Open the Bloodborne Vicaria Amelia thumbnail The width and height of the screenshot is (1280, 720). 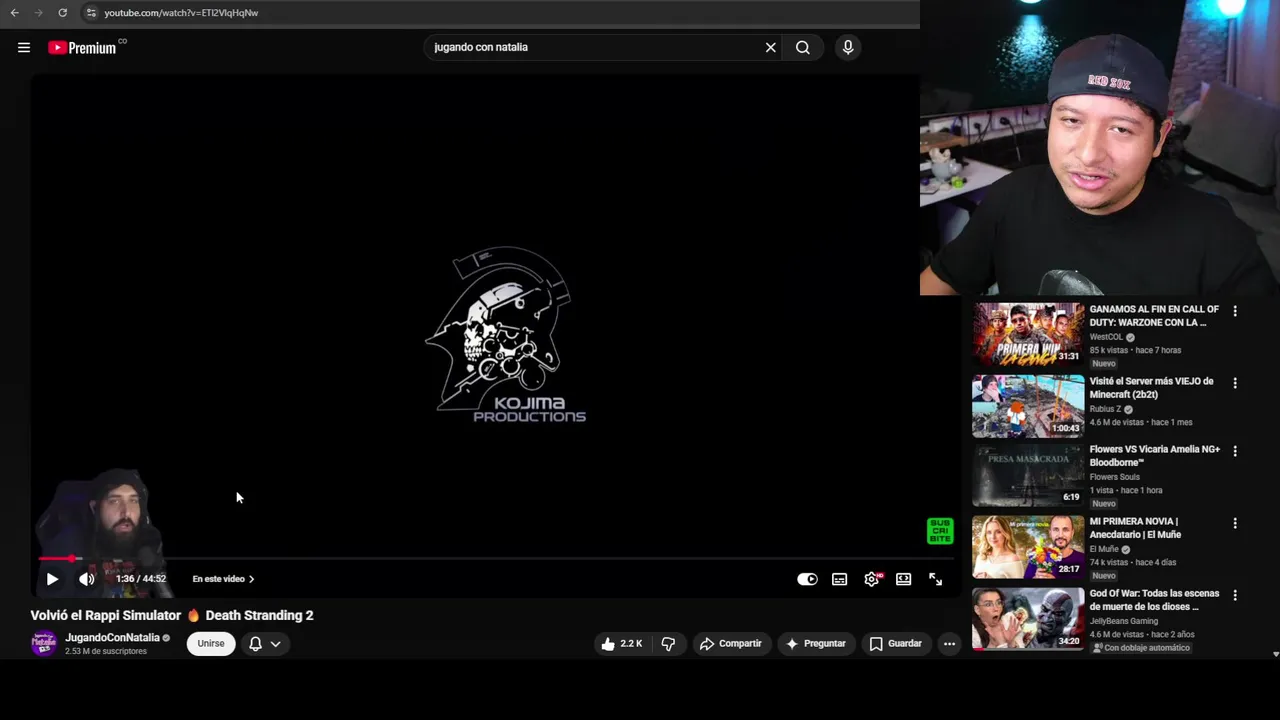point(1028,476)
